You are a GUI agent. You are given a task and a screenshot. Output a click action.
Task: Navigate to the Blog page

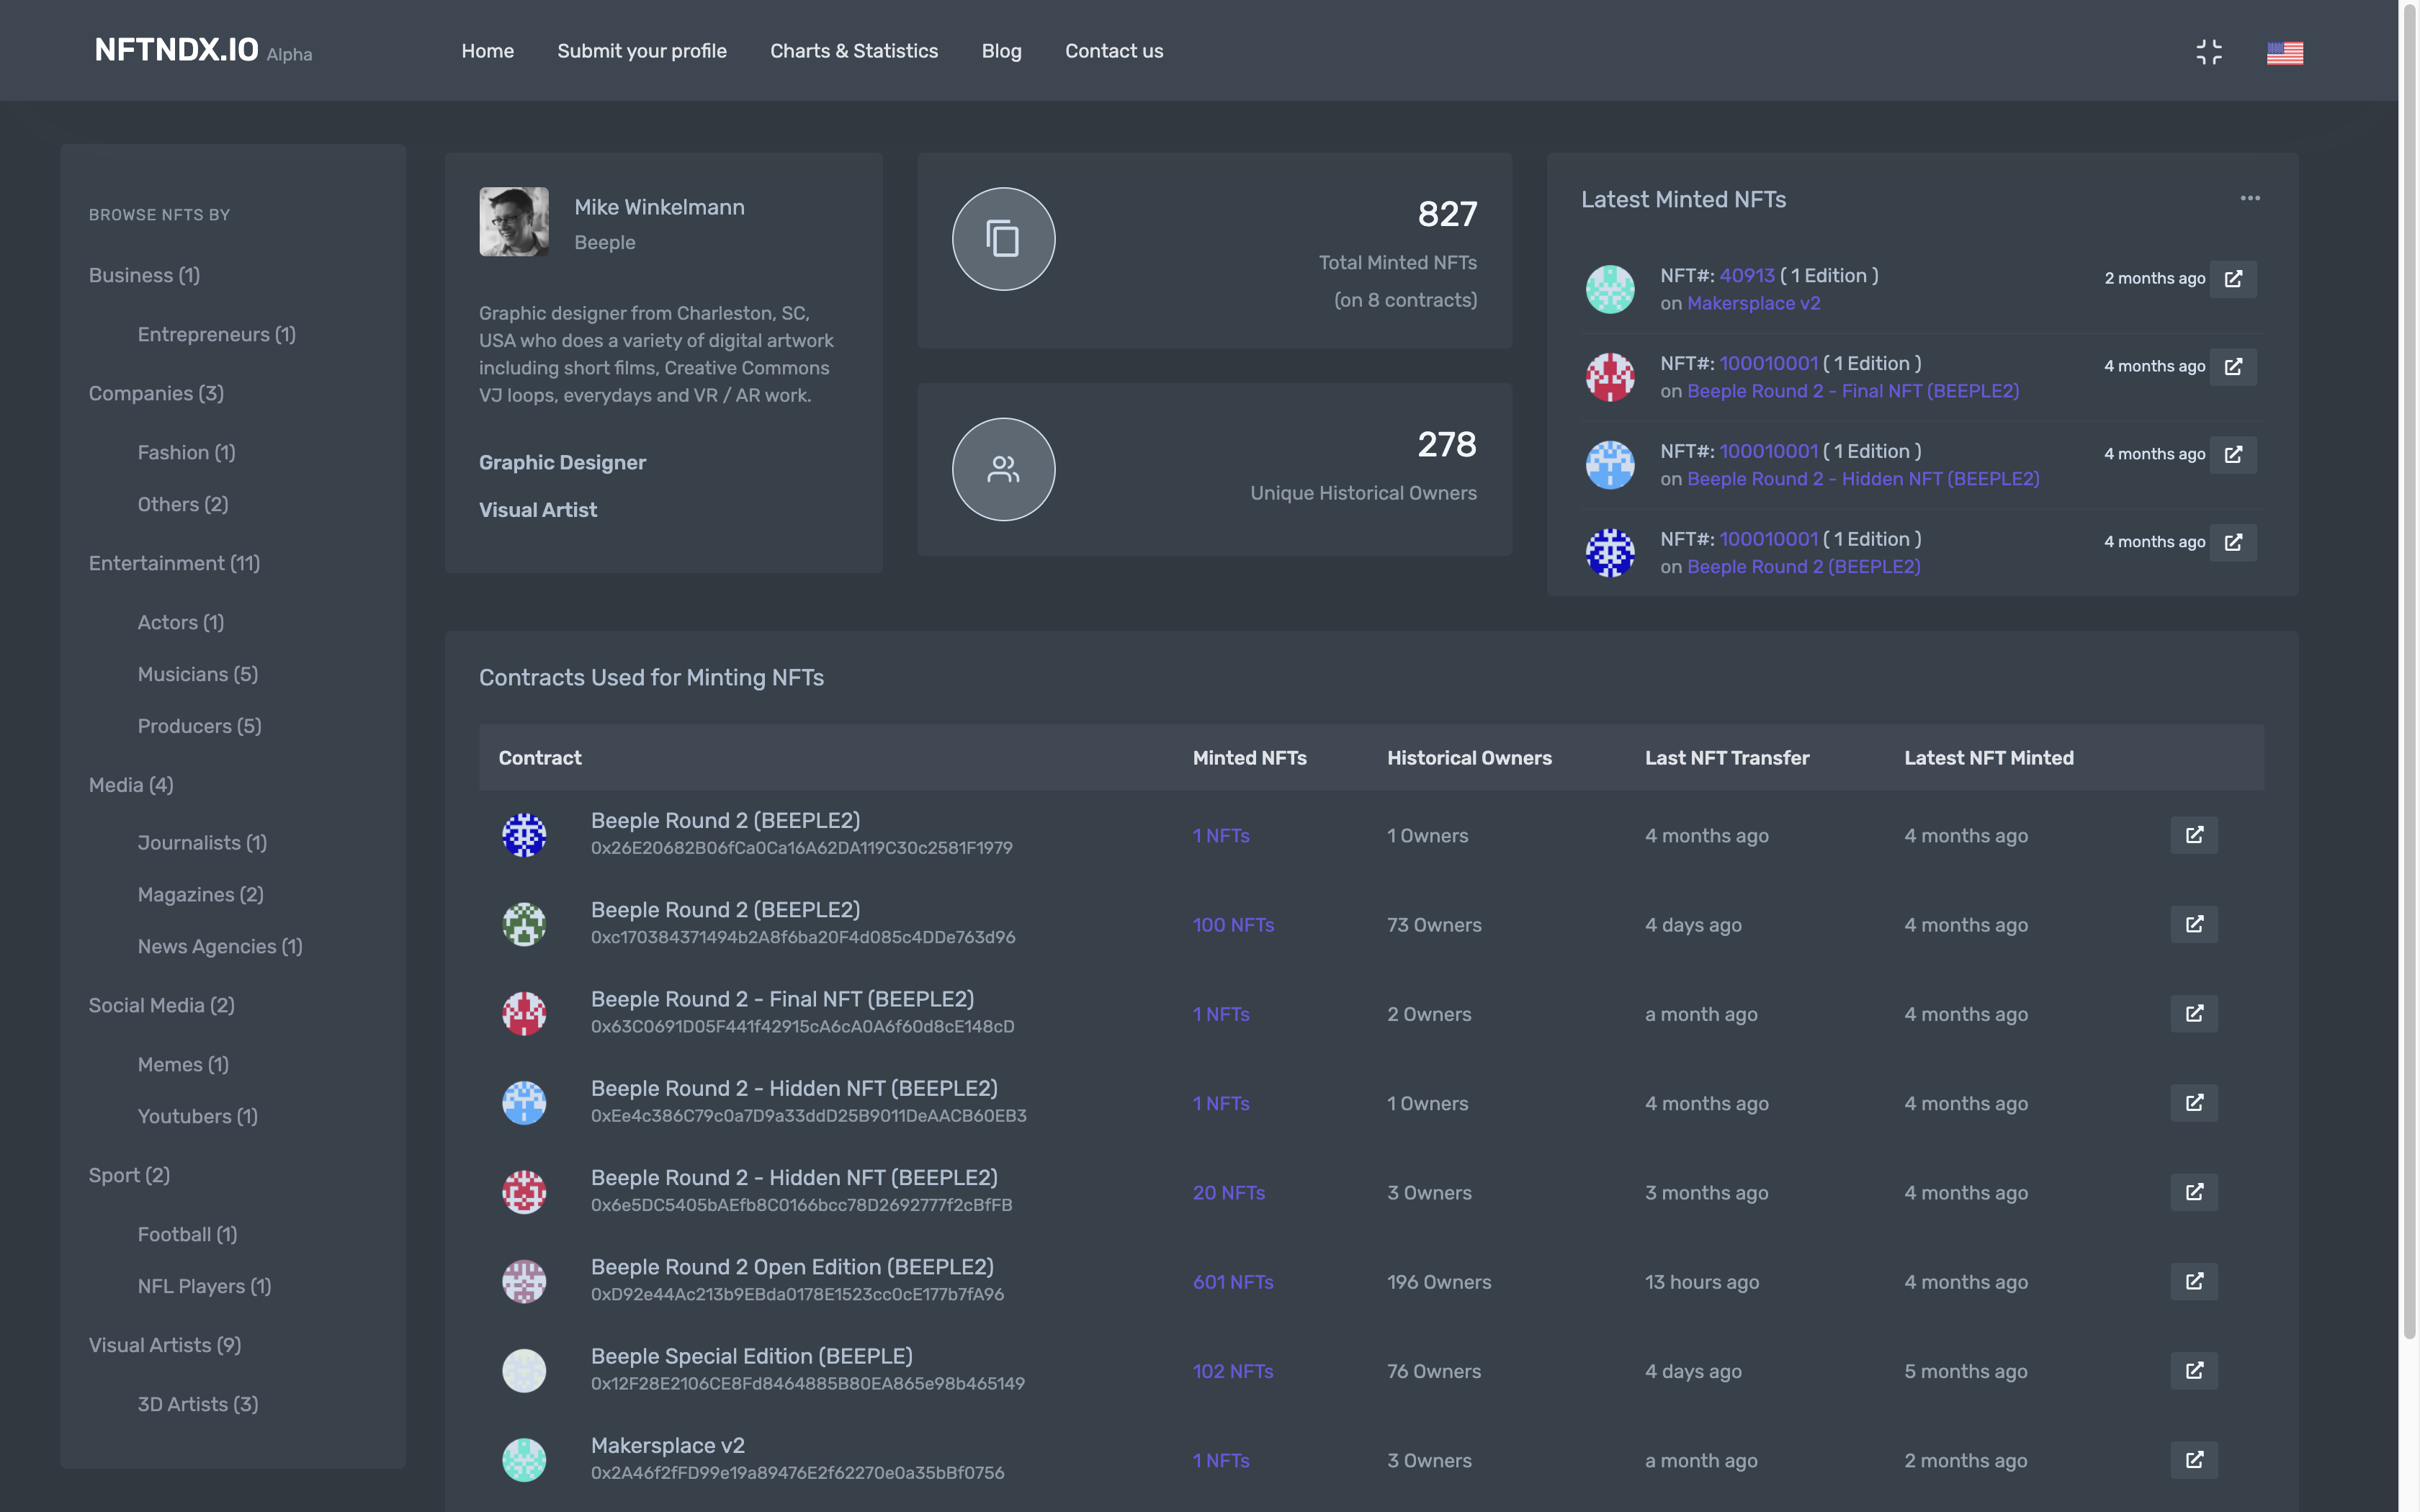coord(1001,51)
